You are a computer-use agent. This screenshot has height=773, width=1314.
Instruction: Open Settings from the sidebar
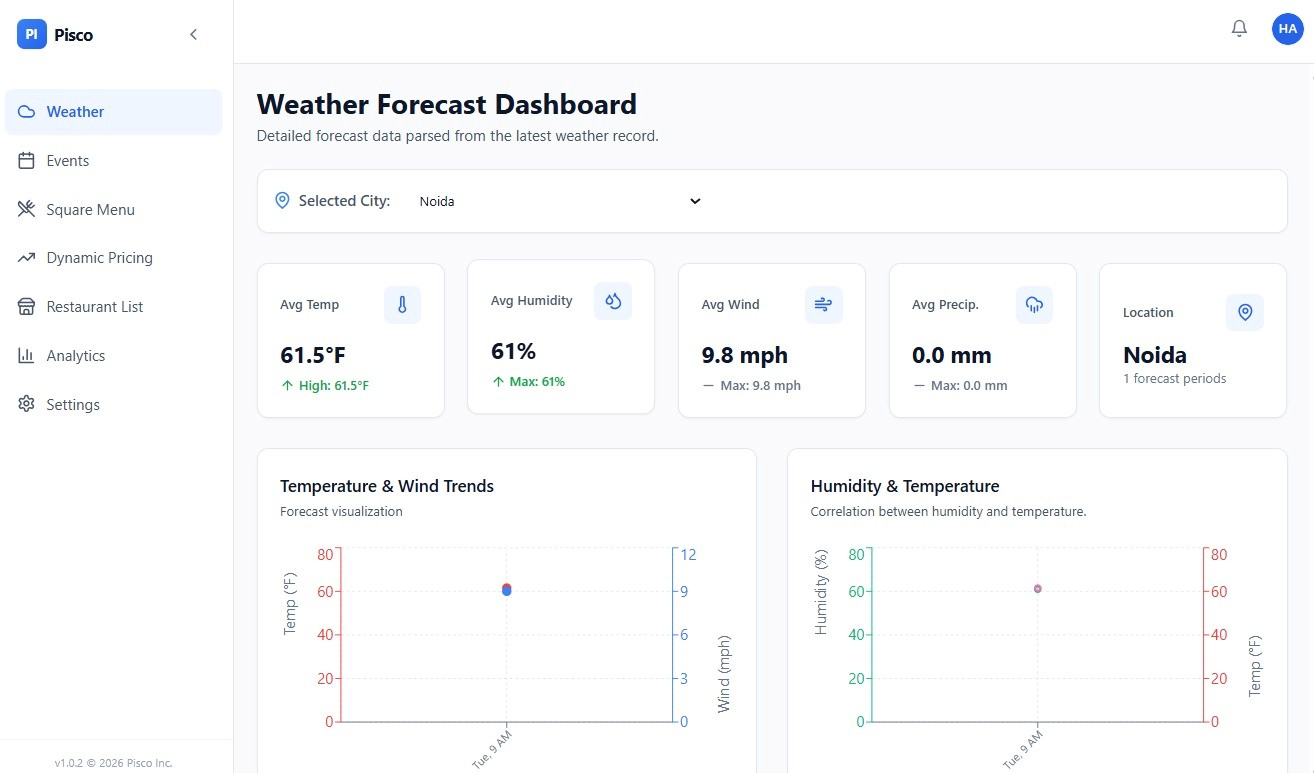click(72, 405)
